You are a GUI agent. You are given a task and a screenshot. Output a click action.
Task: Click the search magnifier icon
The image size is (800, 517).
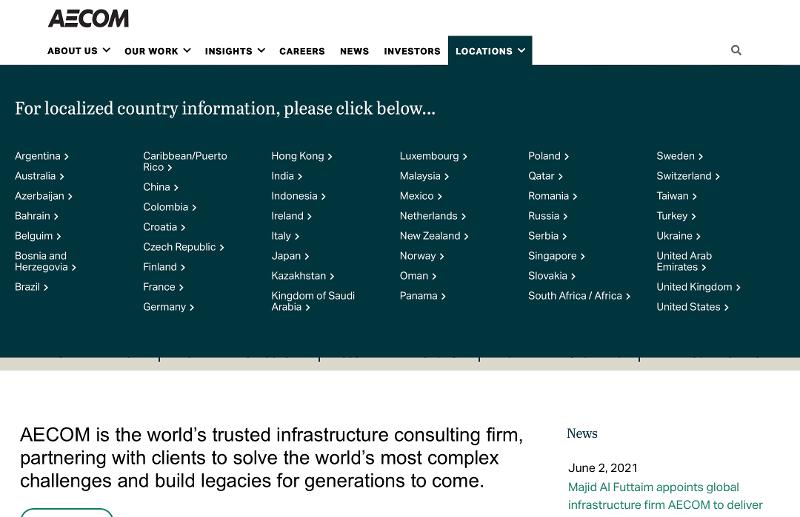[736, 50]
